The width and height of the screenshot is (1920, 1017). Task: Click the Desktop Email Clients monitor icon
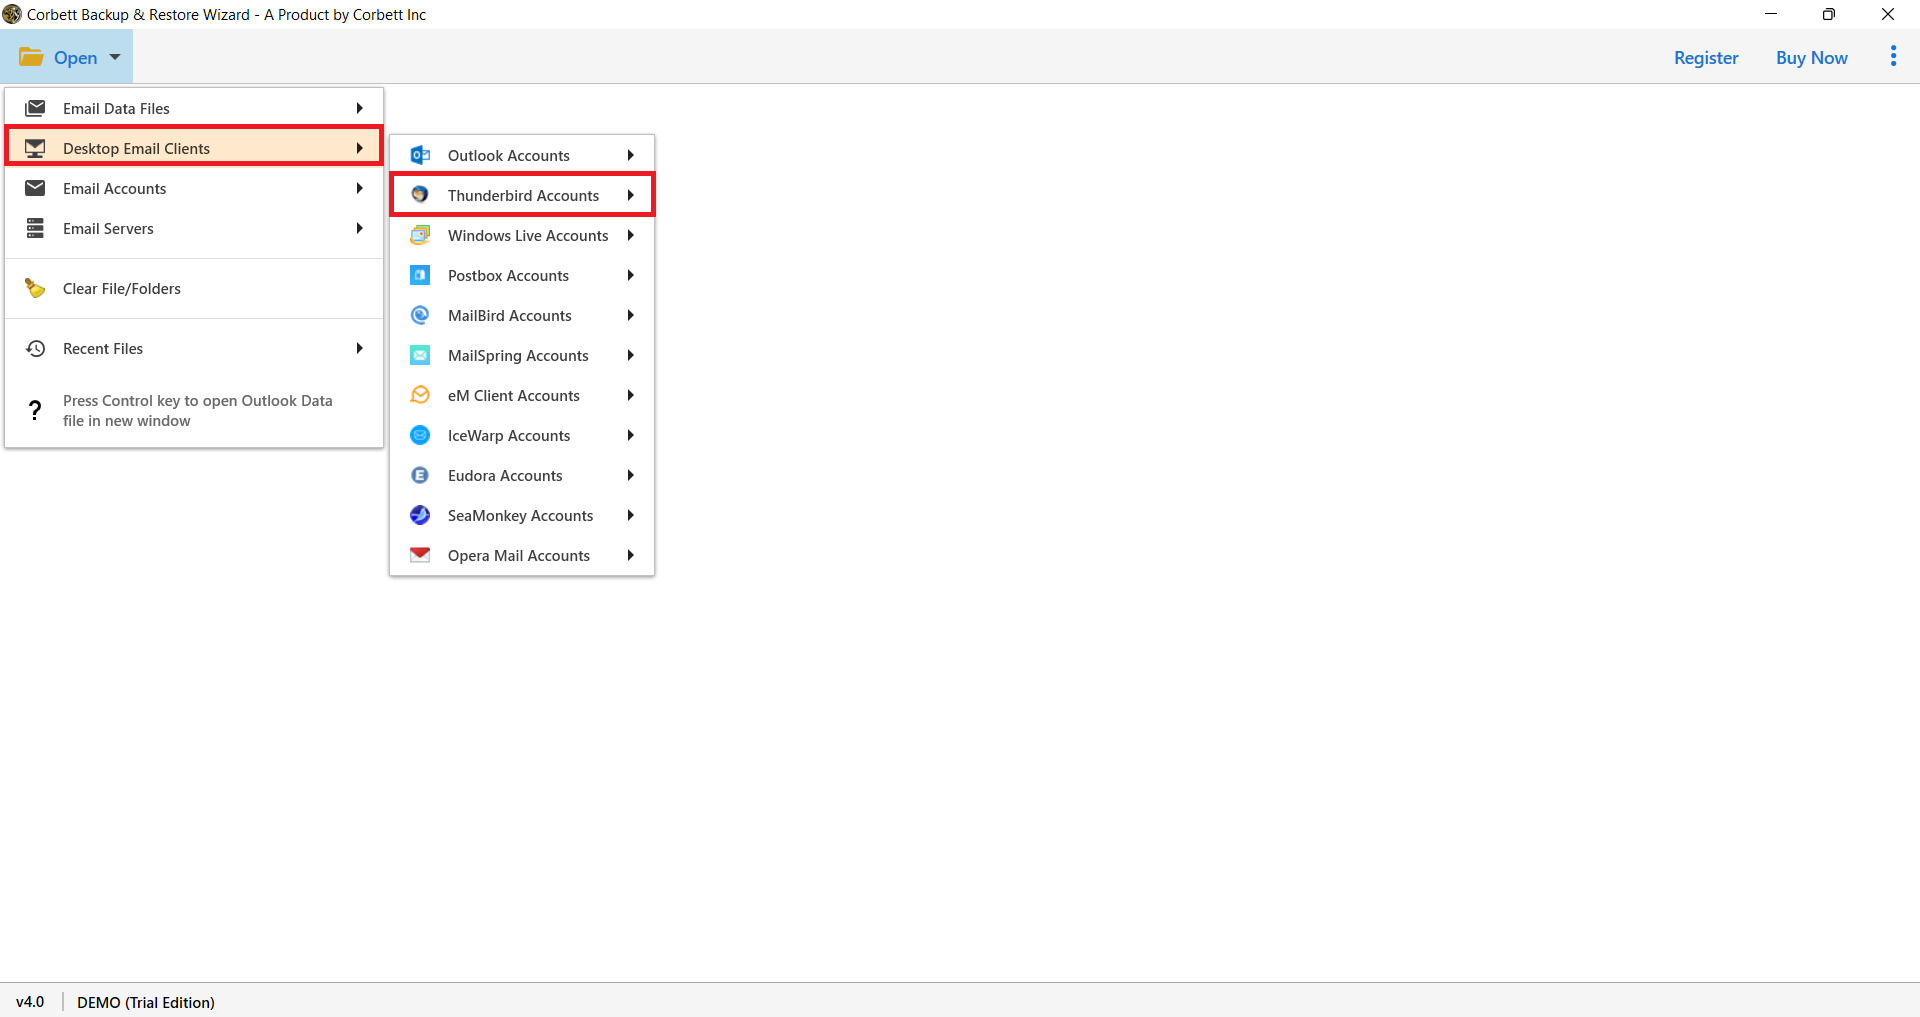coord(35,148)
